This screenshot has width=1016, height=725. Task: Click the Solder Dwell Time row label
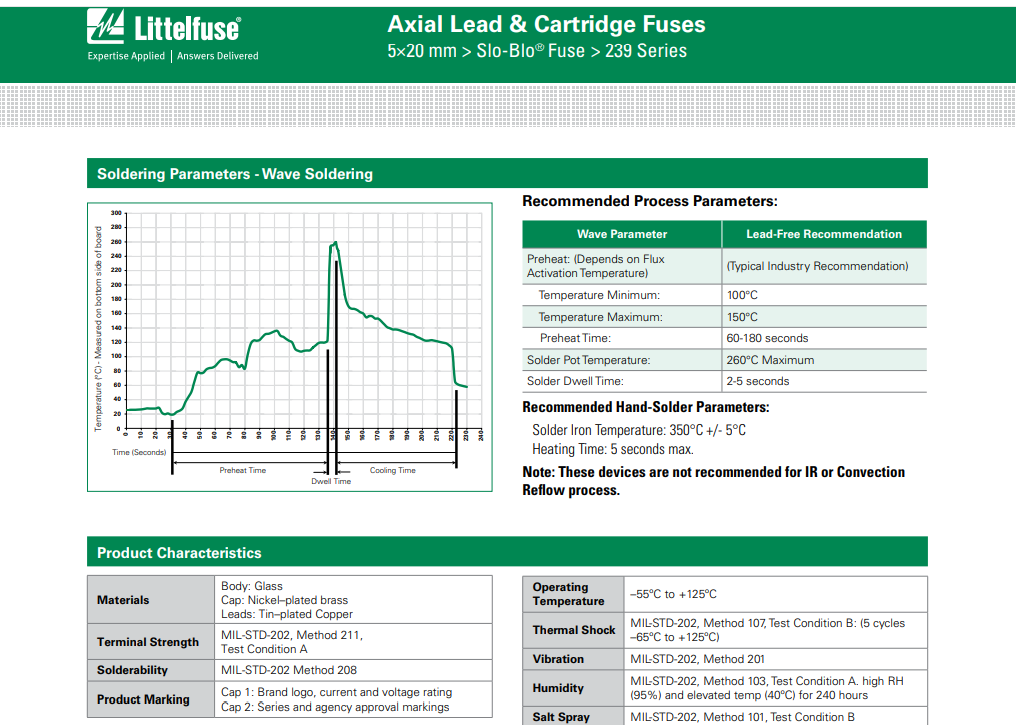tap(575, 381)
